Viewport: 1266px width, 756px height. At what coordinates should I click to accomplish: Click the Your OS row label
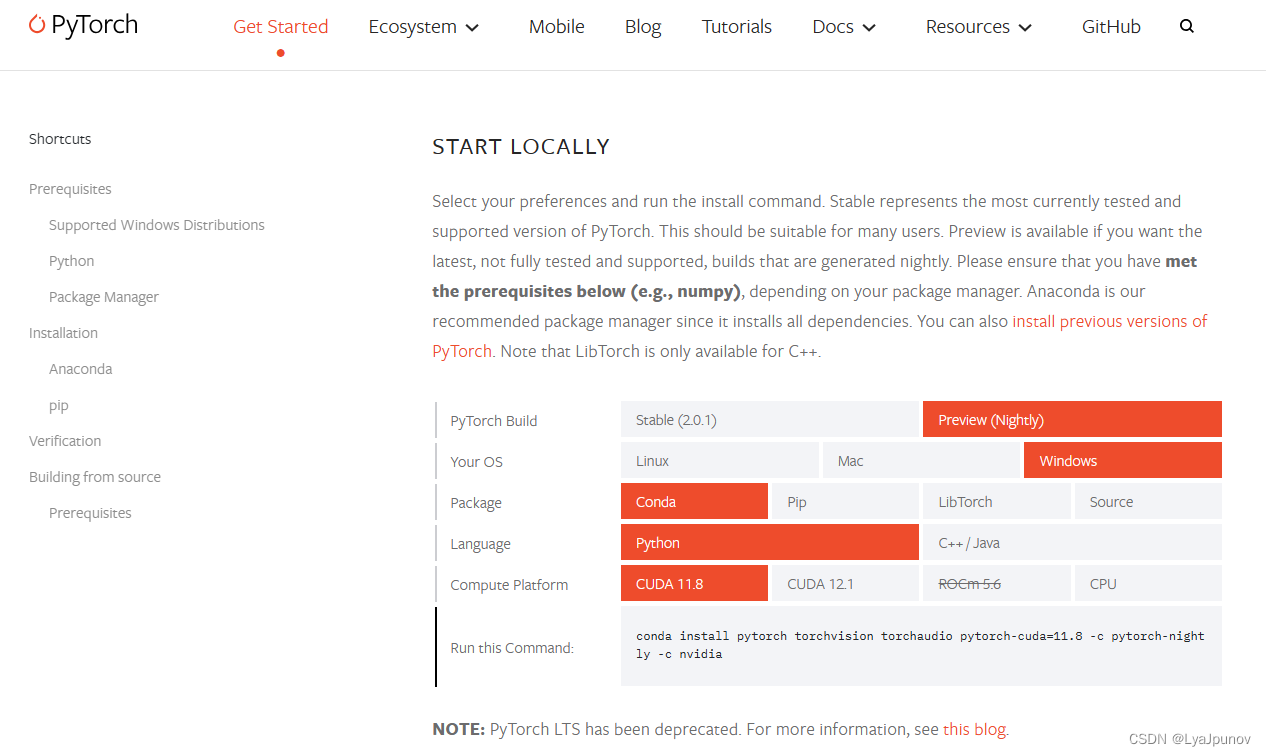tap(477, 462)
